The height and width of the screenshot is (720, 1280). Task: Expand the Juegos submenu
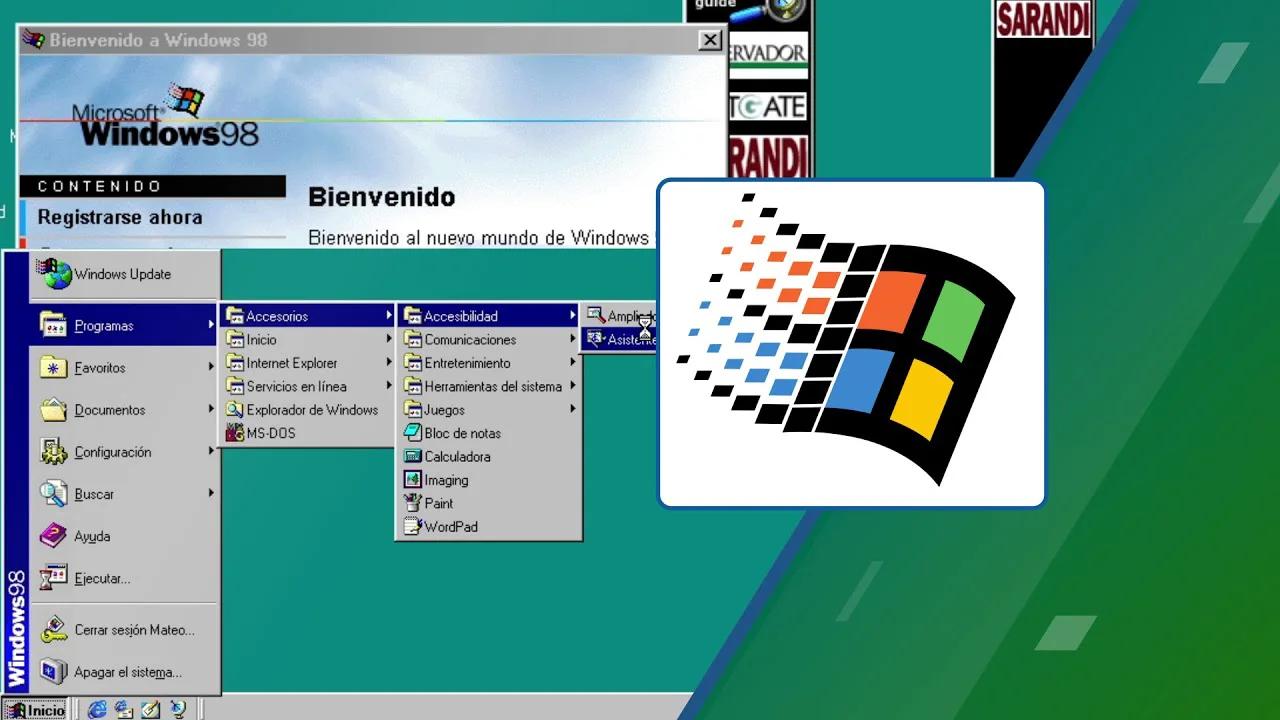click(489, 410)
